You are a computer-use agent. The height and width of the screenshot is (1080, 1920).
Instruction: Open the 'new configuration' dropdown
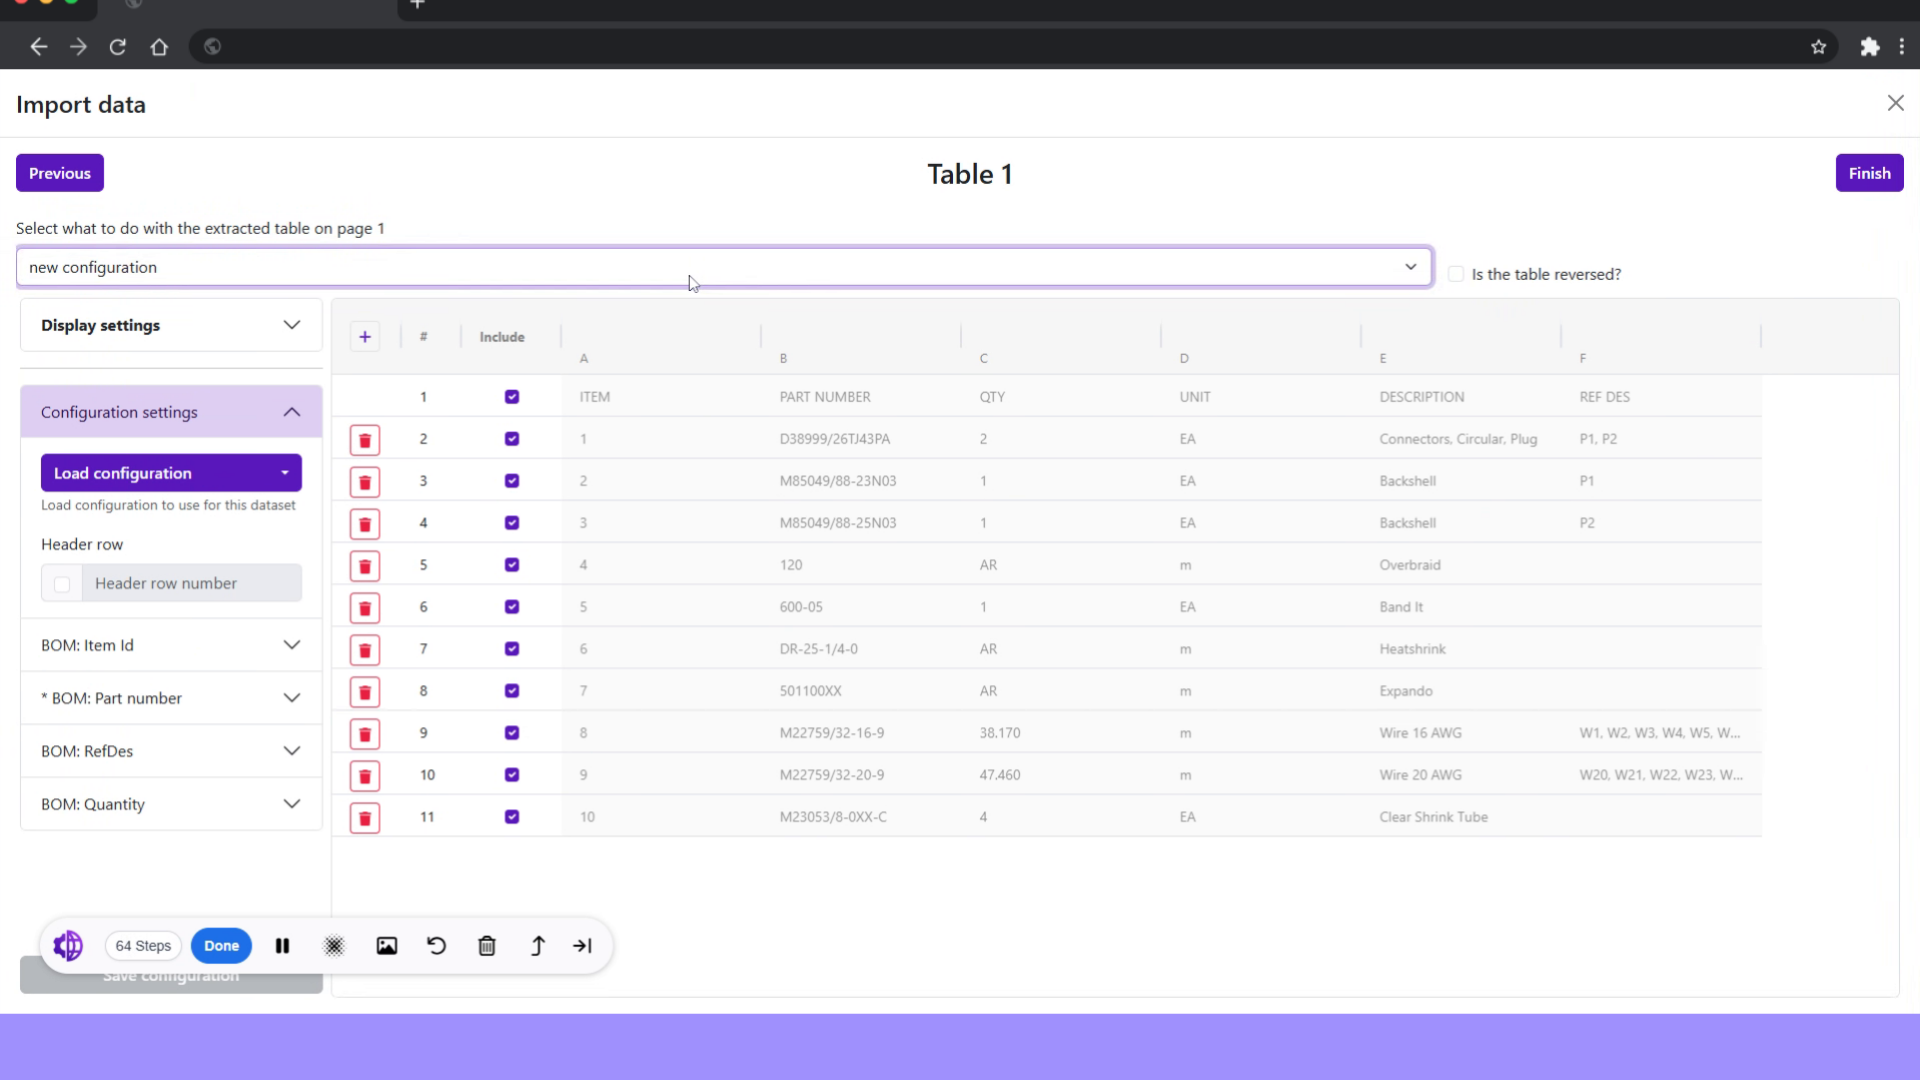pyautogui.click(x=1411, y=267)
